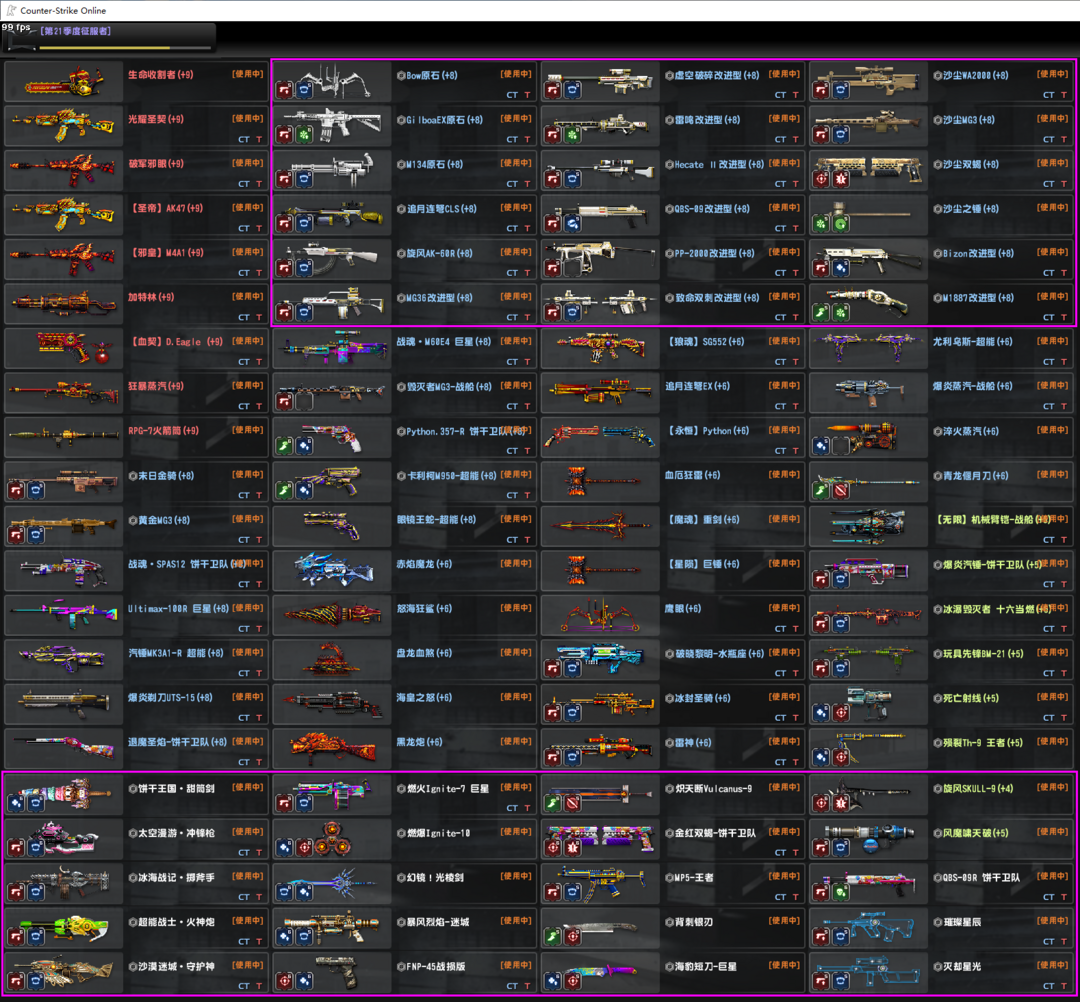Select the 生命收割者 chainsaw thumbnail
1080x1002 pixels.
(63, 81)
